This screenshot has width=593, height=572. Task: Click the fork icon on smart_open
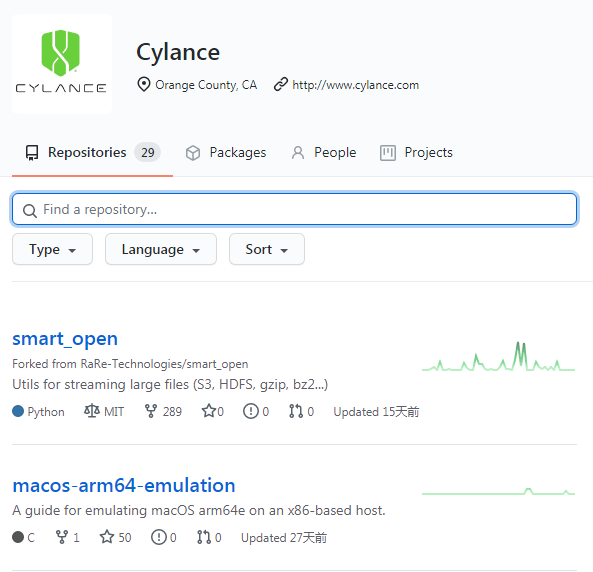[151, 411]
